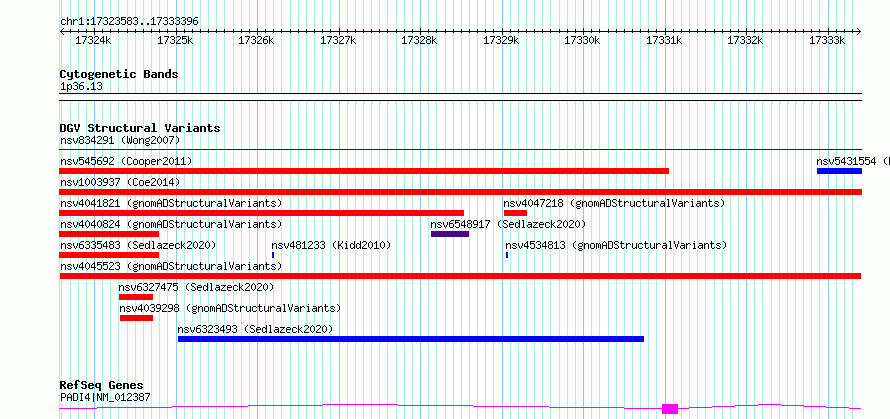Open nsv6548917 (Sedlazeck2020) label
This screenshot has width=890, height=419.
[x=508, y=224]
